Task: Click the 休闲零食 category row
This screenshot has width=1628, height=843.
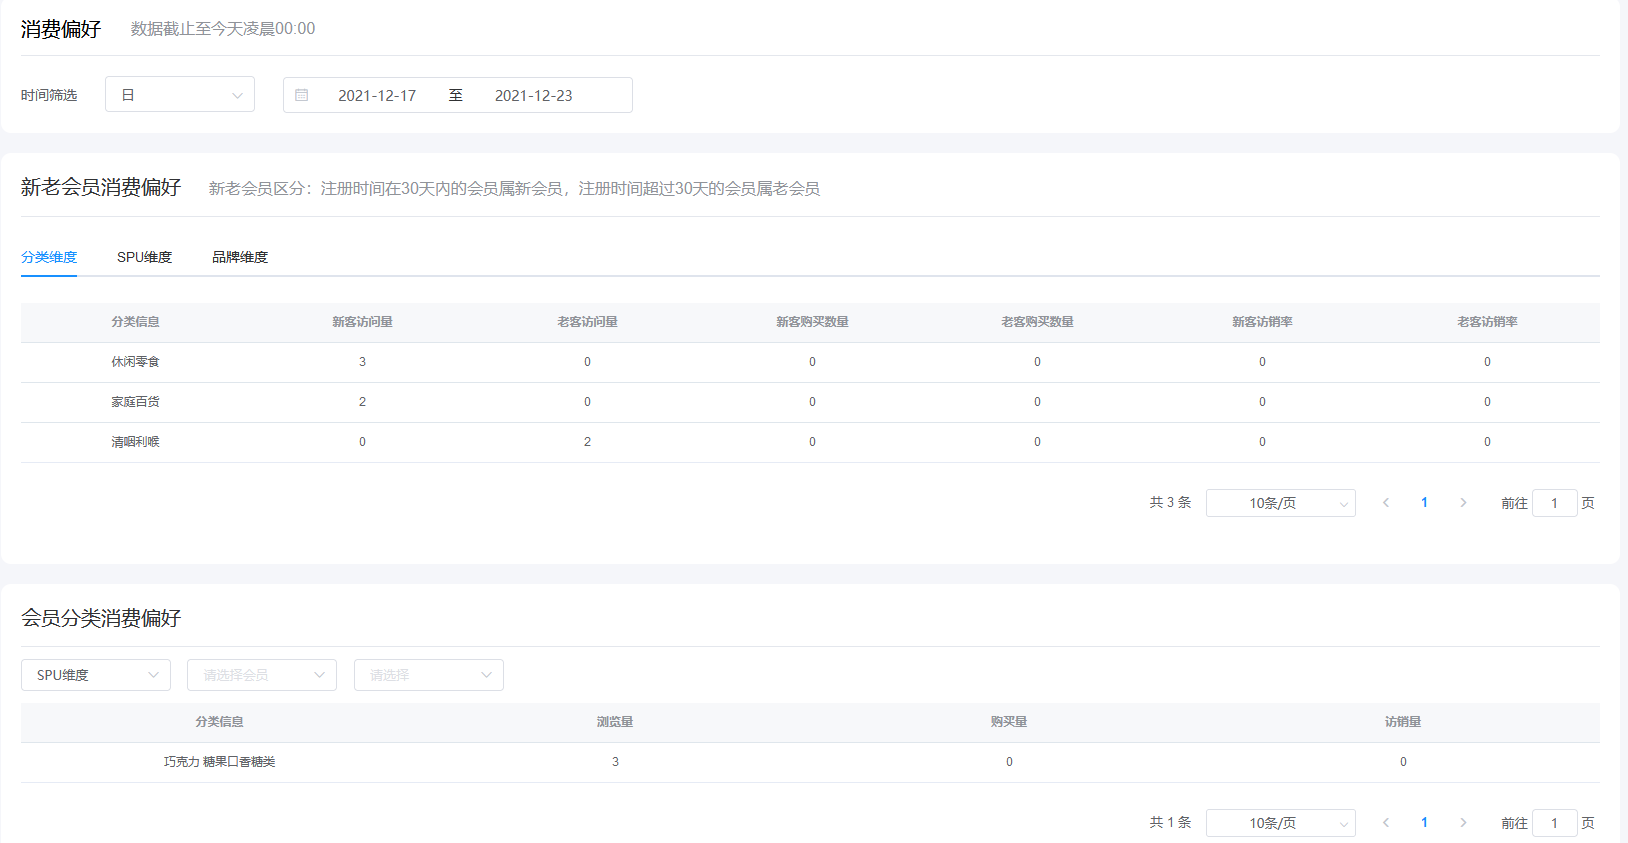Action: (135, 362)
